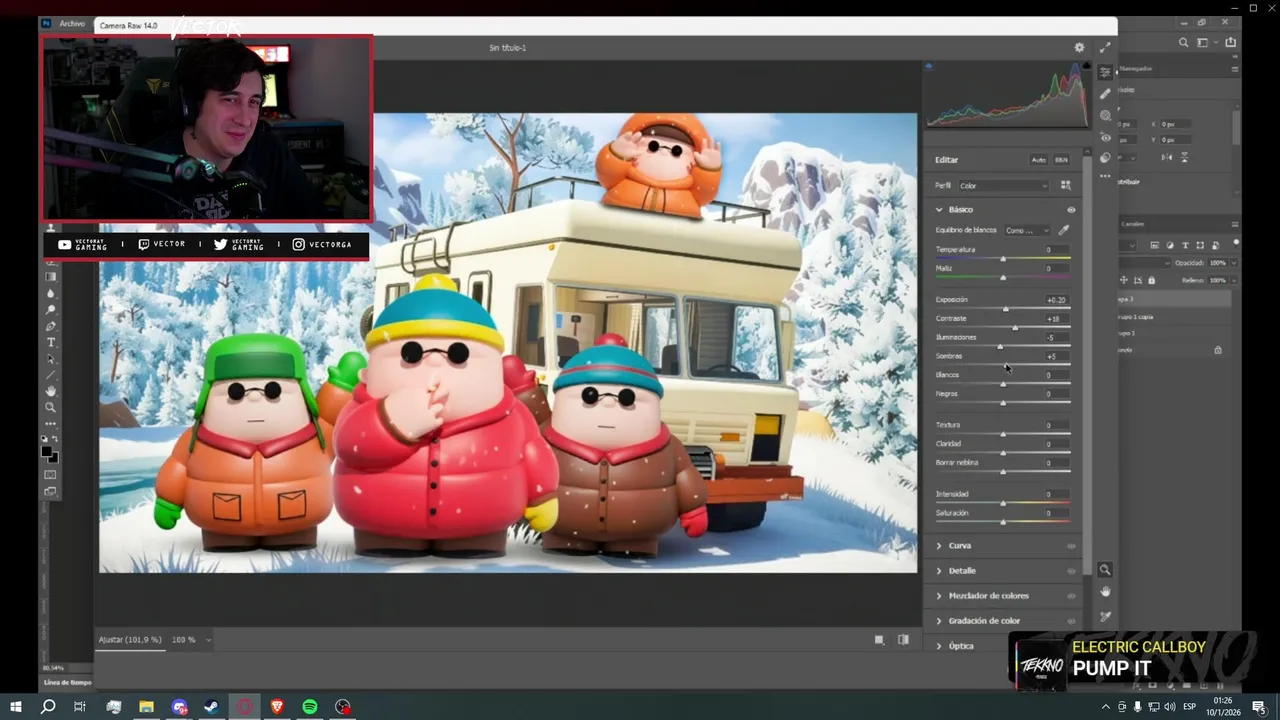Browse profiles grid icon beside Perfil
Viewport: 1280px width, 720px height.
1065,185
